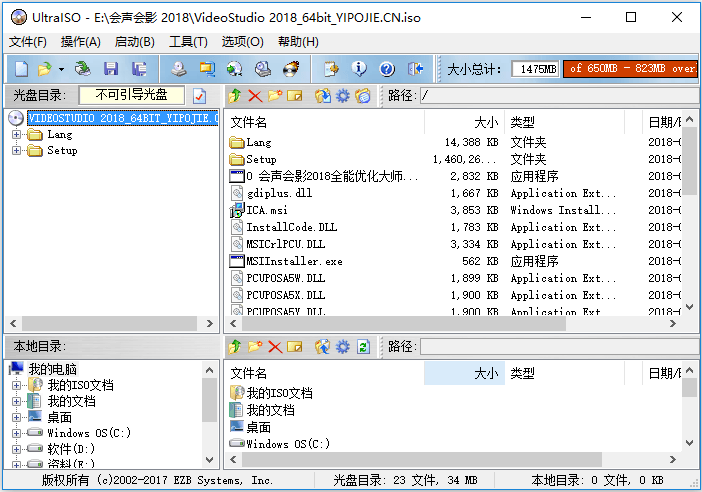Sort local files by 大小 column header
702x492 pixels.
(464, 373)
